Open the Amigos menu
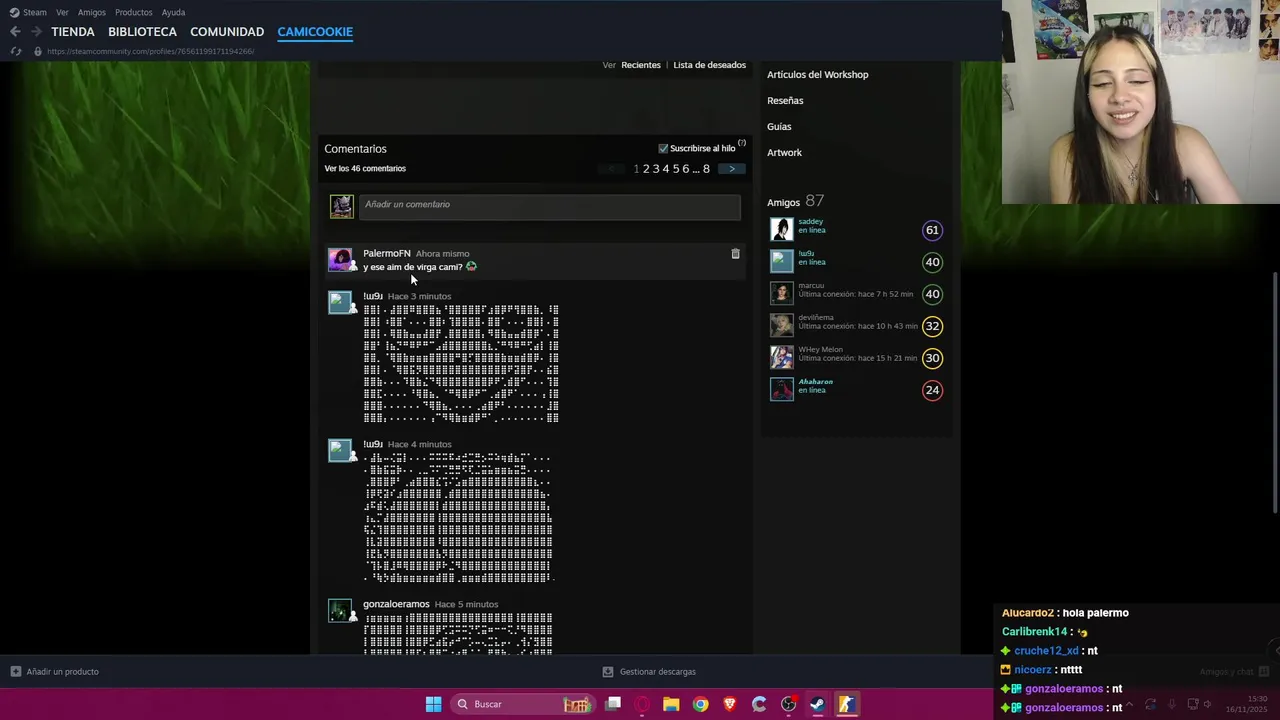 pyautogui.click(x=92, y=12)
